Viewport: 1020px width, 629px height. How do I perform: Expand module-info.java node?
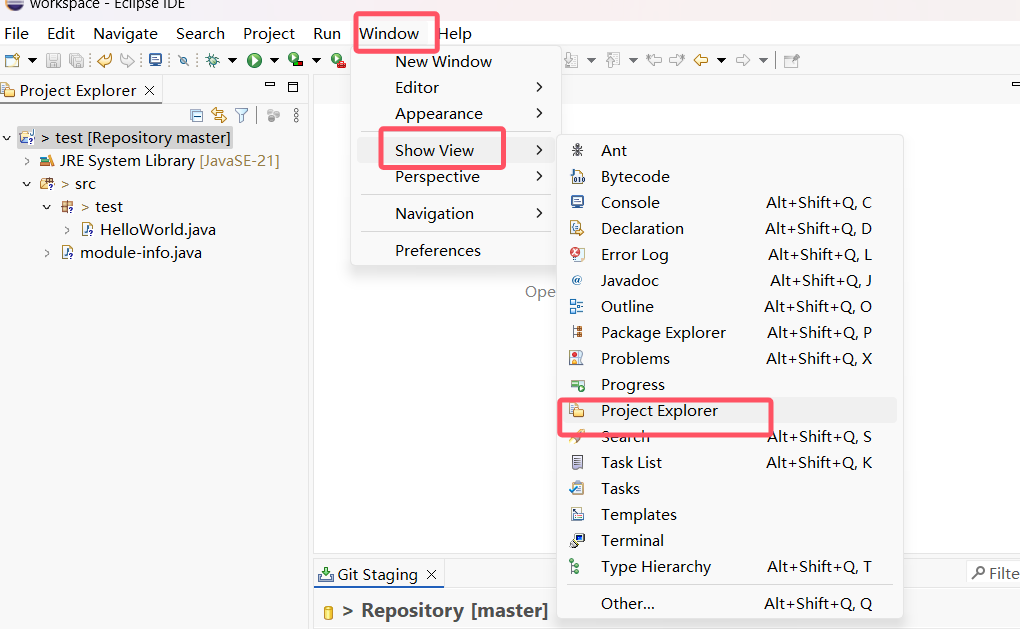[47, 253]
